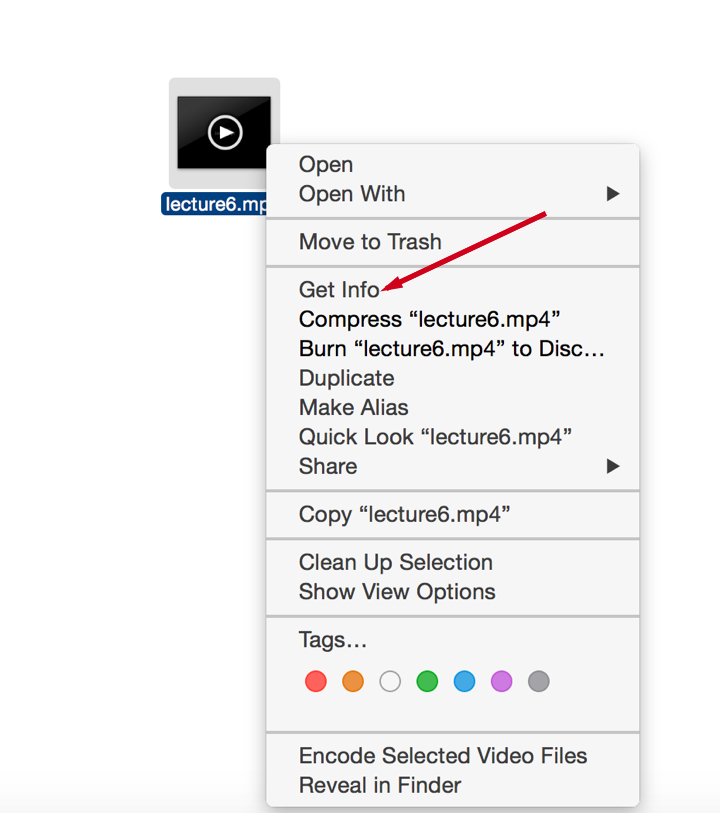Copy "lecture6.mp4" menu entry
This screenshot has height=813, width=720.
click(404, 514)
